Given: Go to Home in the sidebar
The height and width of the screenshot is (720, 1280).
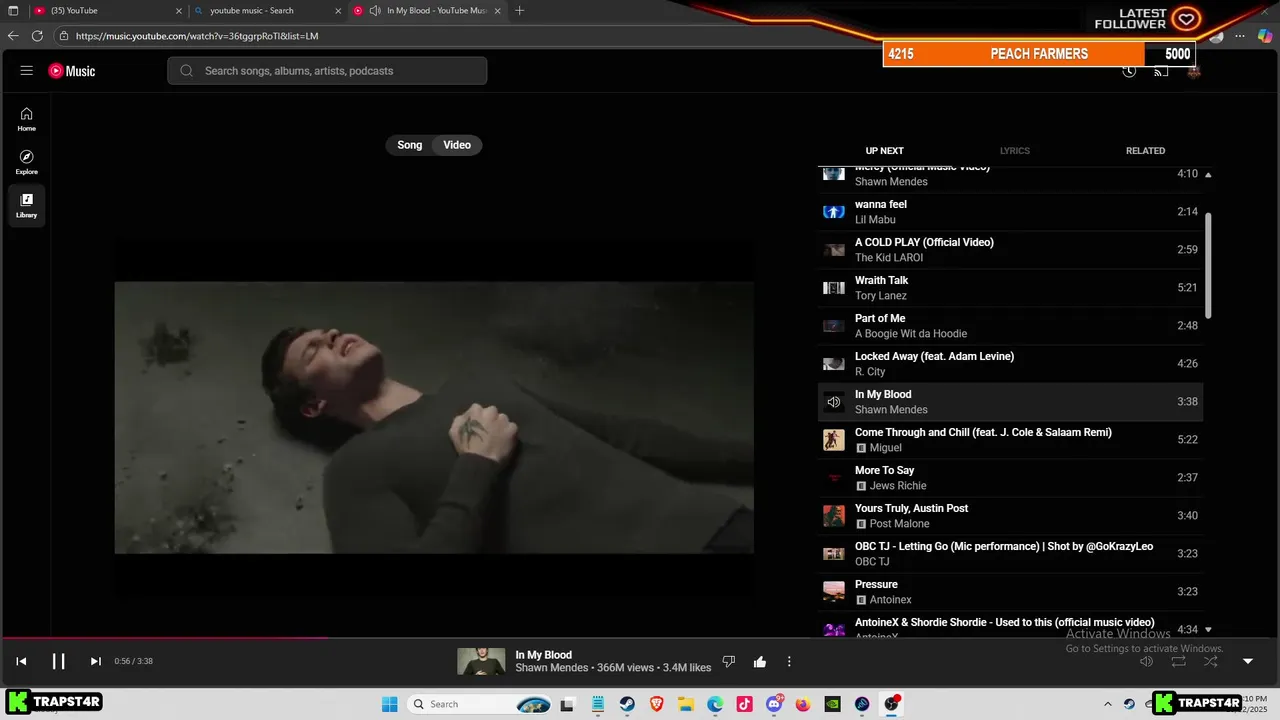Looking at the screenshot, I should pyautogui.click(x=27, y=119).
